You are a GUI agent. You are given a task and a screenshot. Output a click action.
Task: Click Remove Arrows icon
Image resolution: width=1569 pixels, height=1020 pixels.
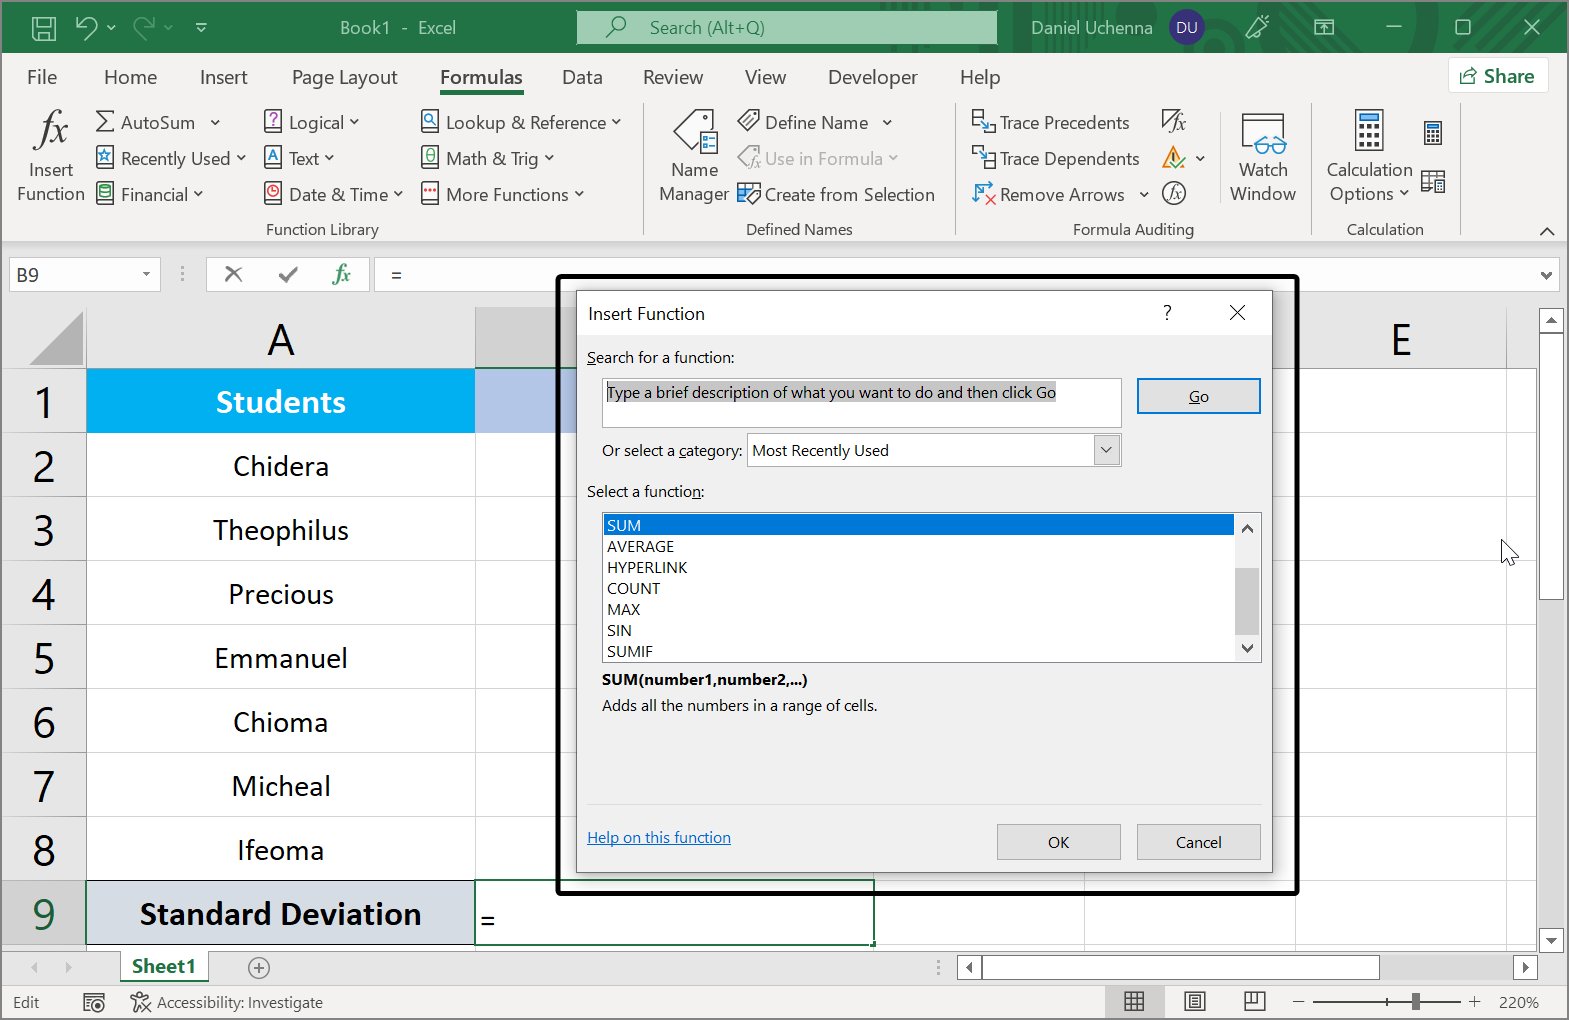coord(983,194)
